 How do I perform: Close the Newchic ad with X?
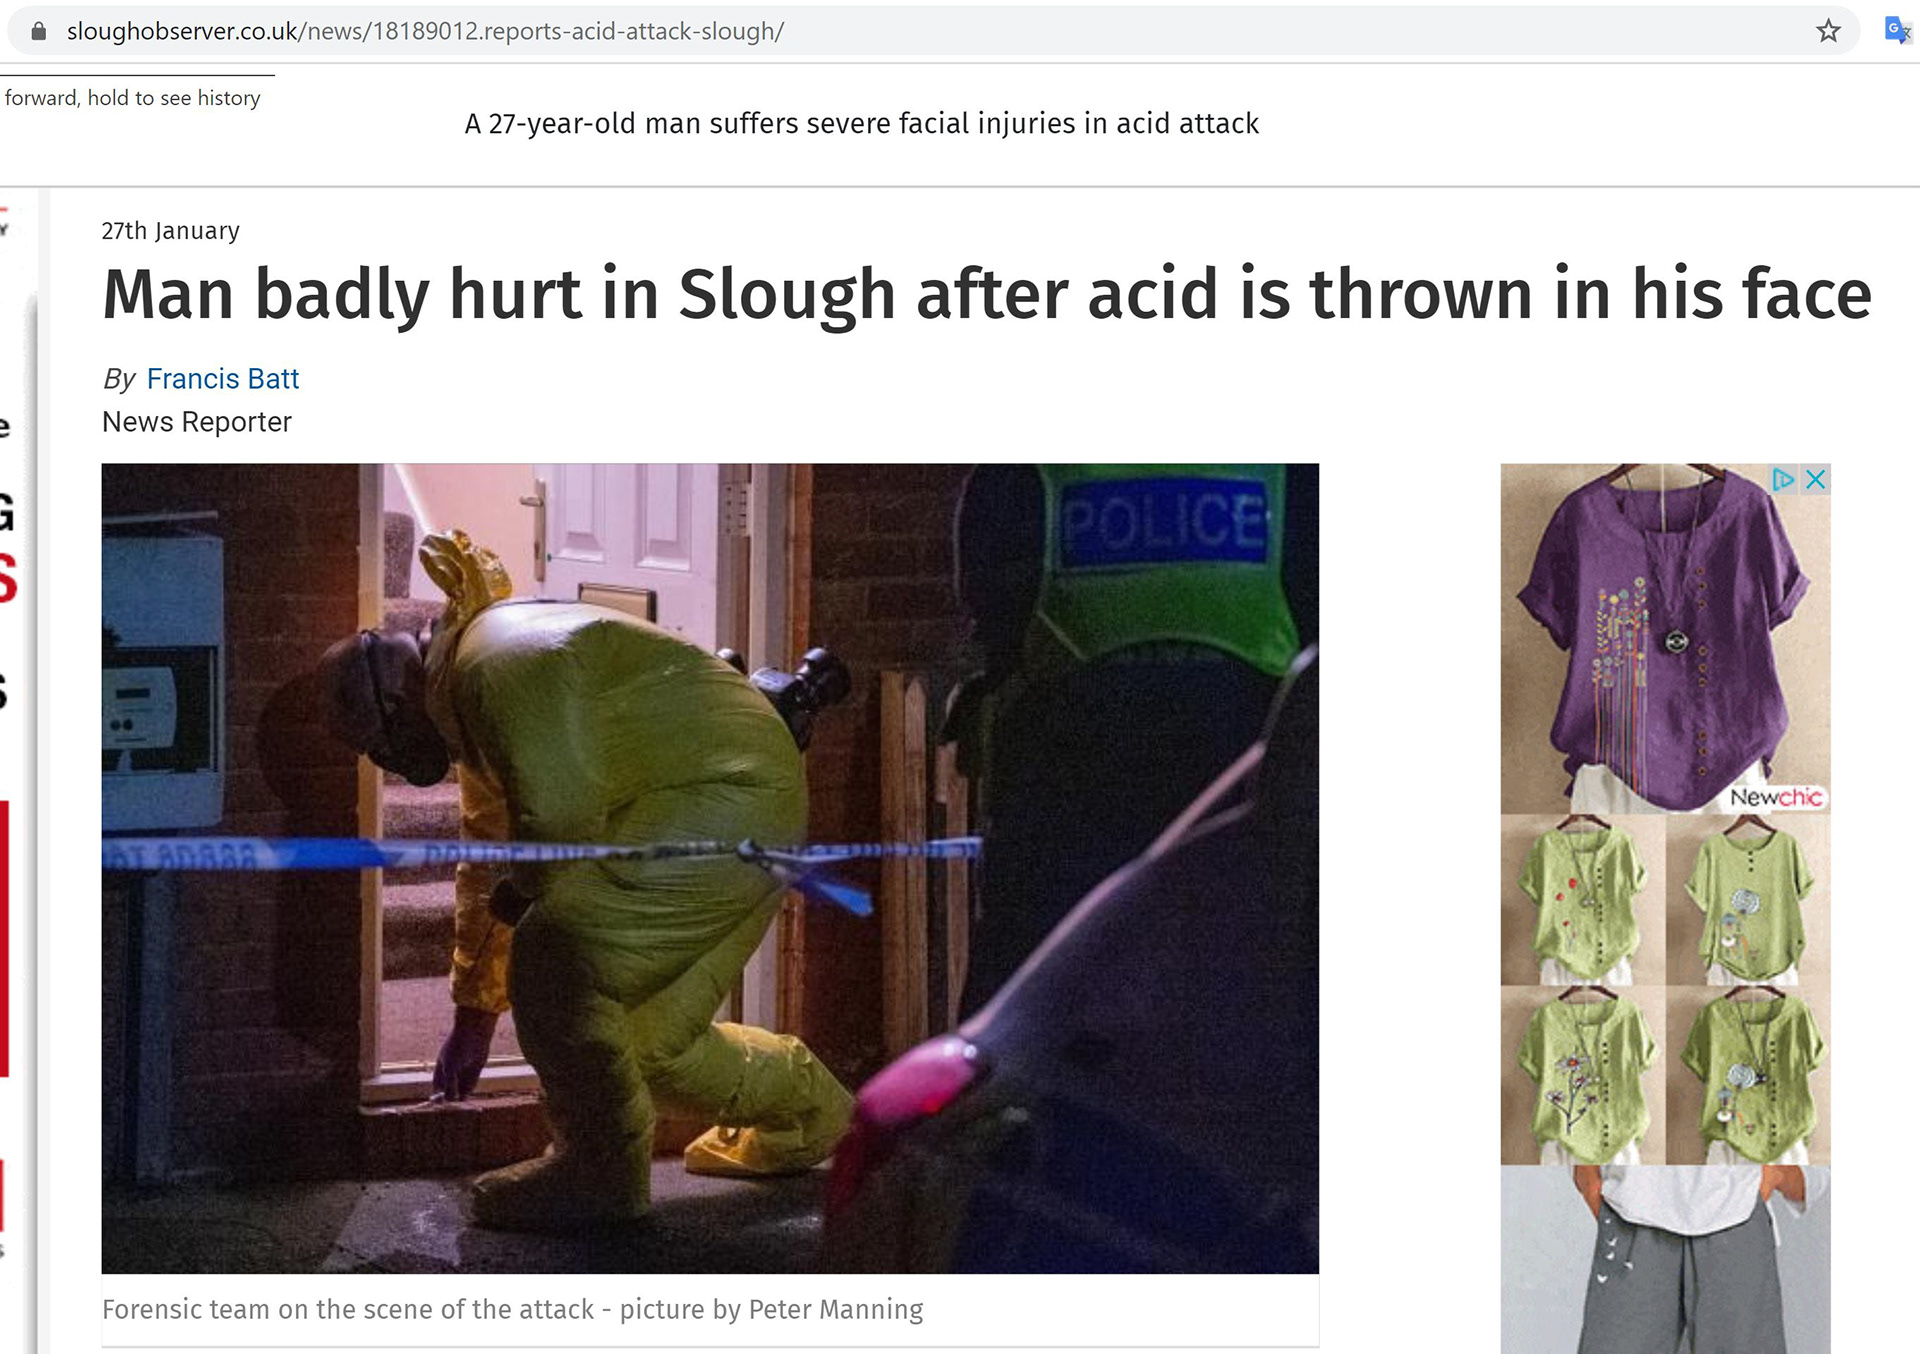click(1816, 480)
